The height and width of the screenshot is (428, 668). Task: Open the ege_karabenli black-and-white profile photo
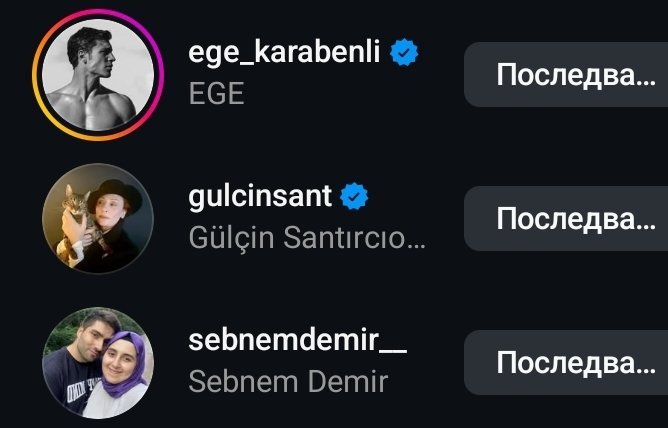coord(98,75)
